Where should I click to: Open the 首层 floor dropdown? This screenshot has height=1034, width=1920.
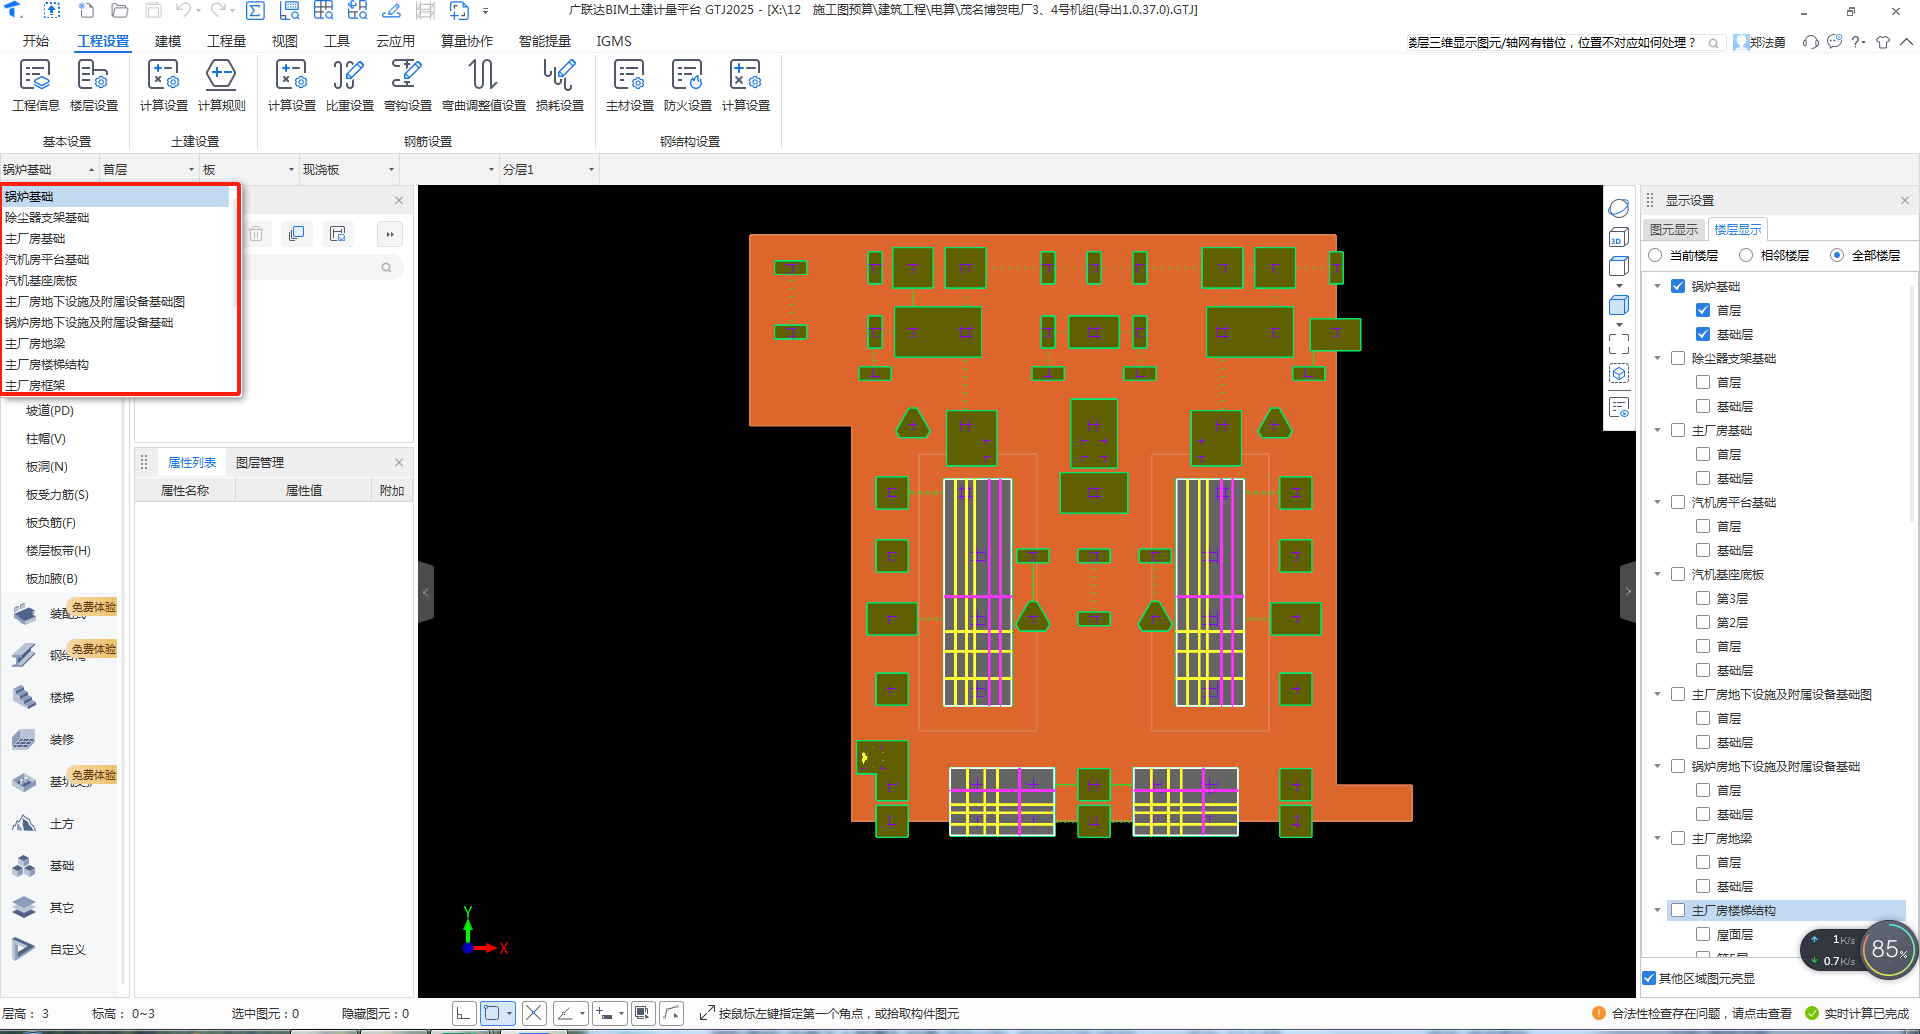coord(149,169)
